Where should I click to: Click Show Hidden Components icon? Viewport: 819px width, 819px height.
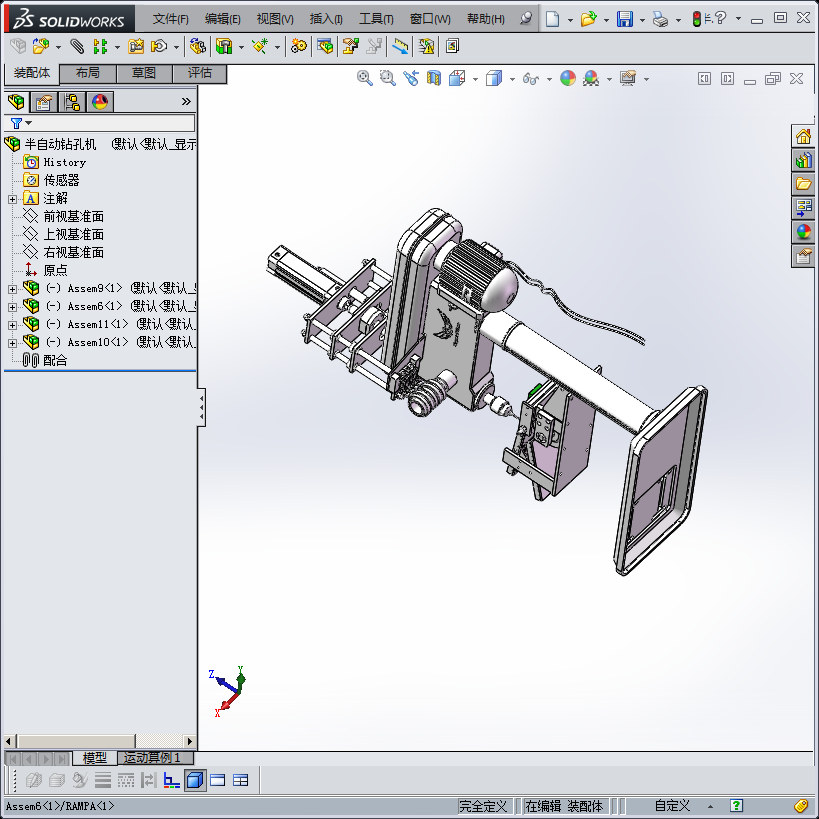tap(198, 46)
